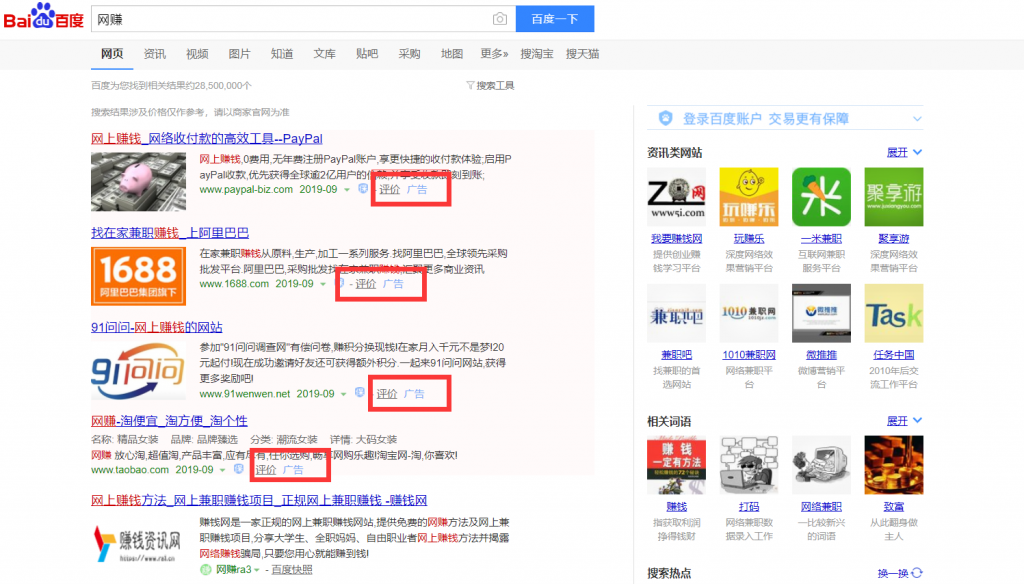Click the 微推推 site icon
This screenshot has height=584, width=1024.
click(x=822, y=313)
